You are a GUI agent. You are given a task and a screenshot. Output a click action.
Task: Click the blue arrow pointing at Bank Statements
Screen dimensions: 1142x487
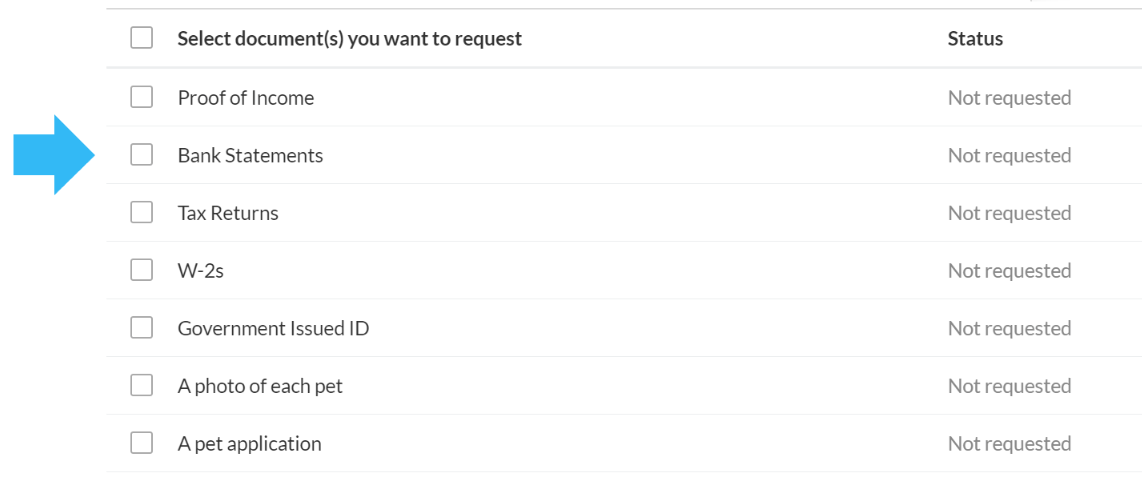click(55, 155)
